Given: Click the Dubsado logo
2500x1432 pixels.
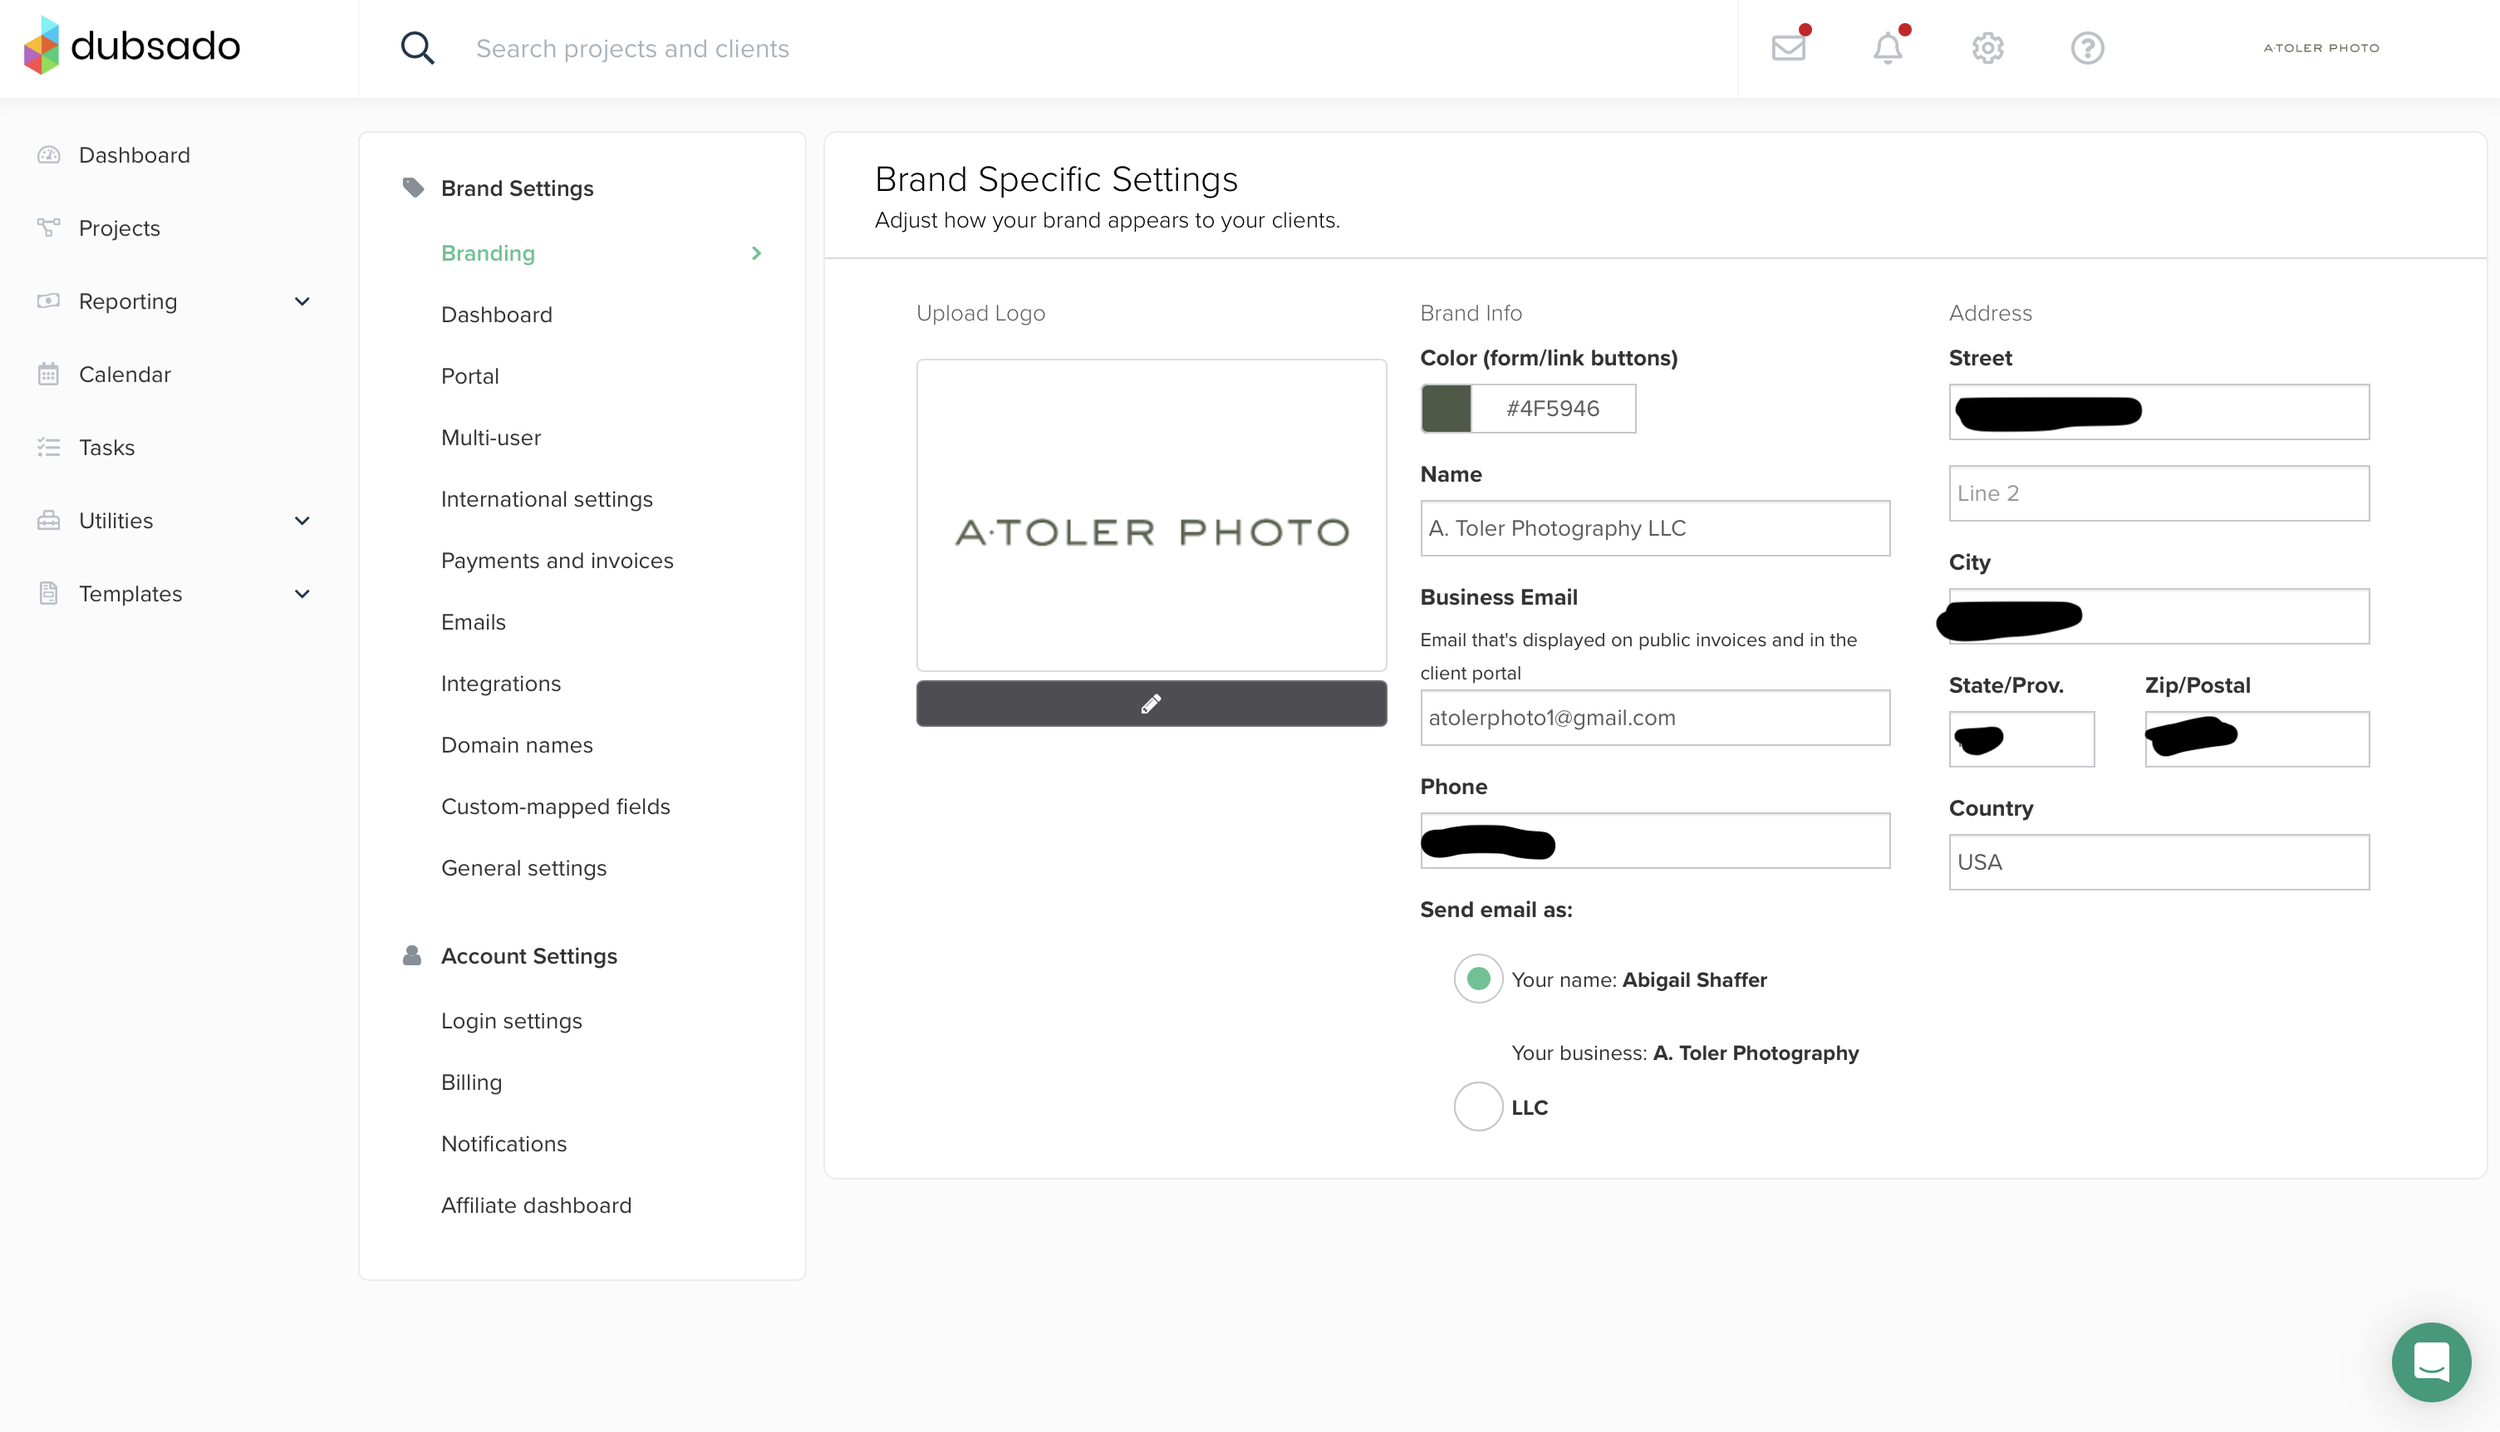Looking at the screenshot, I should click(x=132, y=45).
